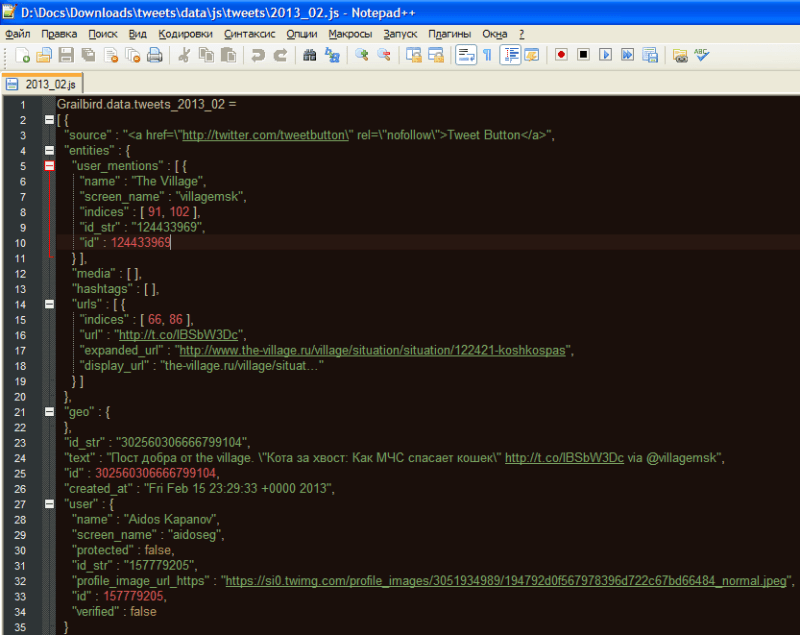Open the Кодировки menu
This screenshot has height=635, width=800.
185,34
